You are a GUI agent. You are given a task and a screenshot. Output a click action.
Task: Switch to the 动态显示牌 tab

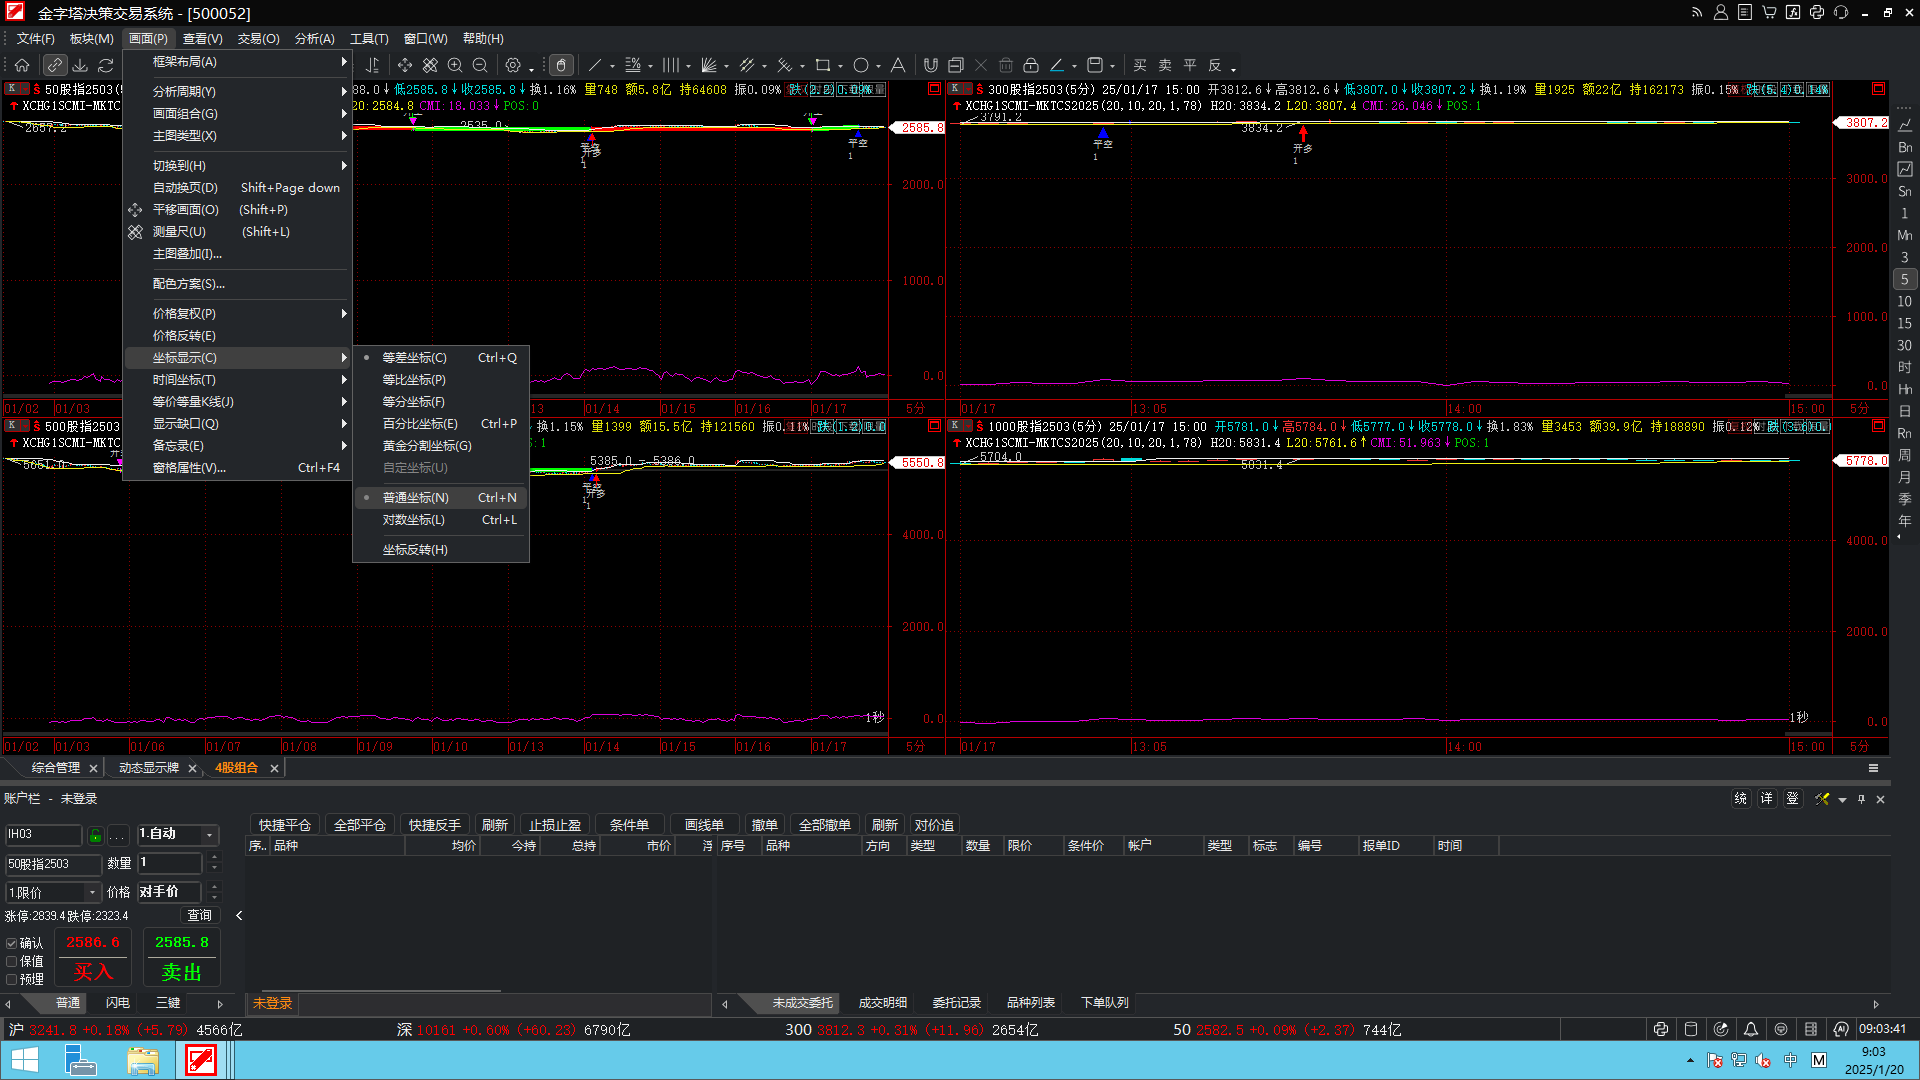149,768
